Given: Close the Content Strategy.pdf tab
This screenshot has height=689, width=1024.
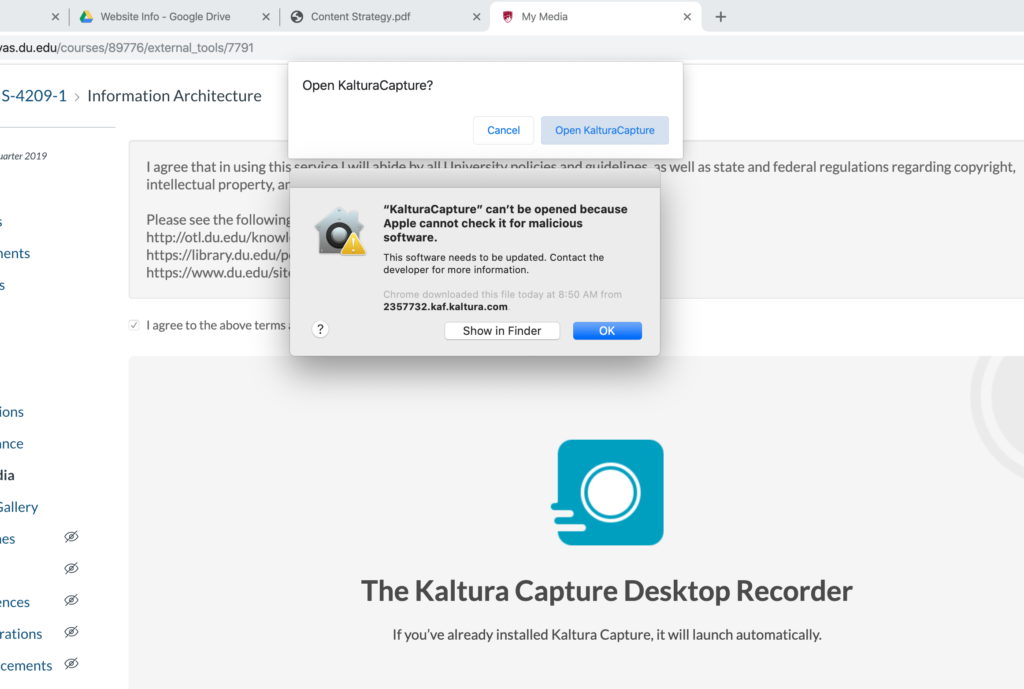Looking at the screenshot, I should 475,17.
